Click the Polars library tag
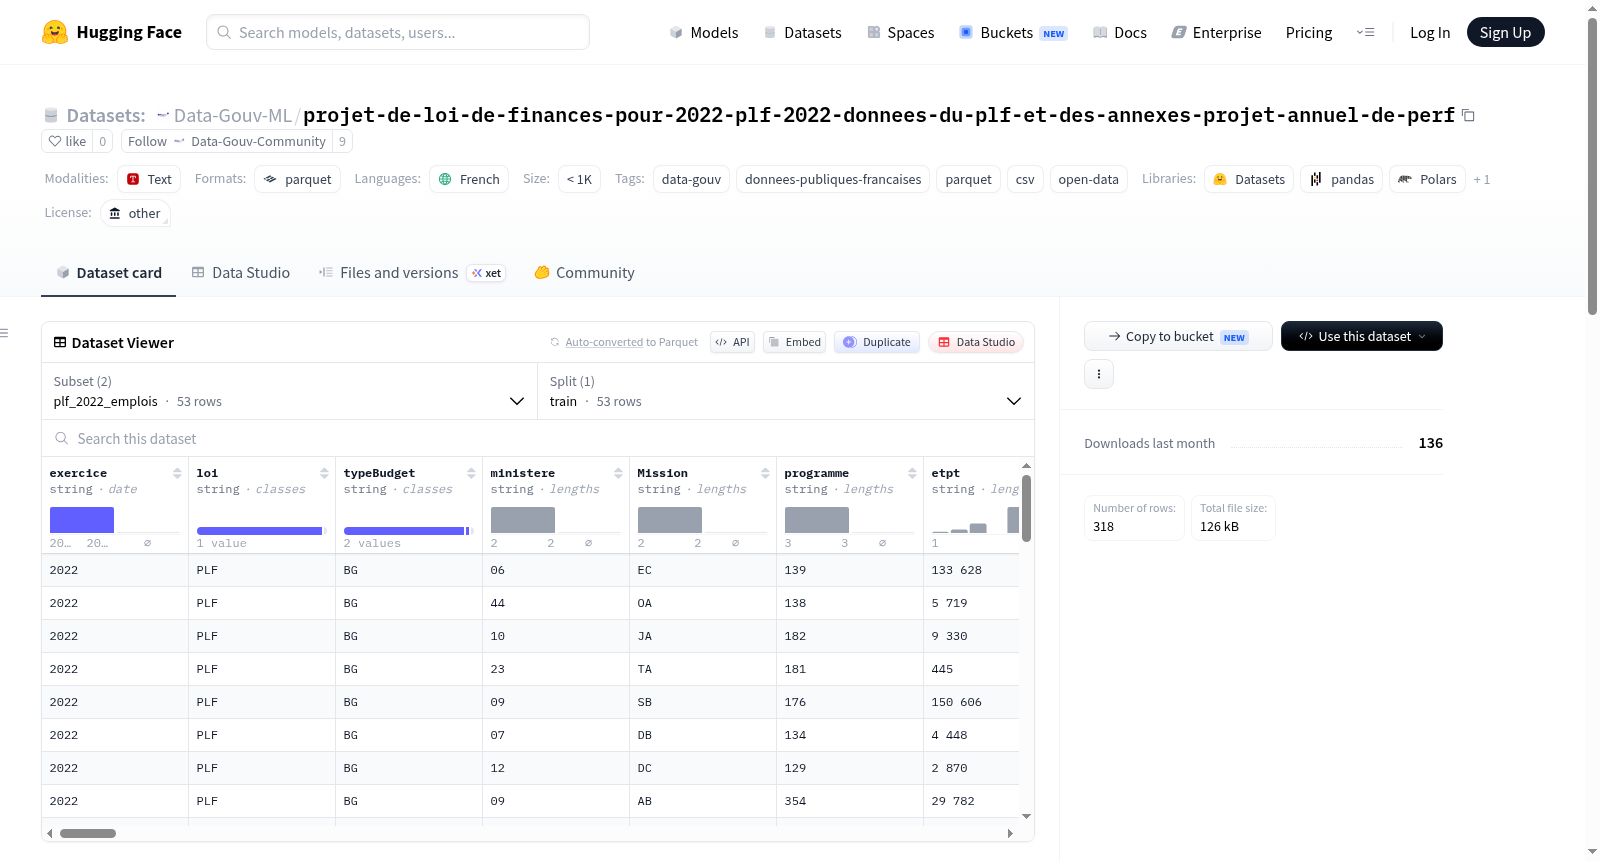 click(1427, 179)
